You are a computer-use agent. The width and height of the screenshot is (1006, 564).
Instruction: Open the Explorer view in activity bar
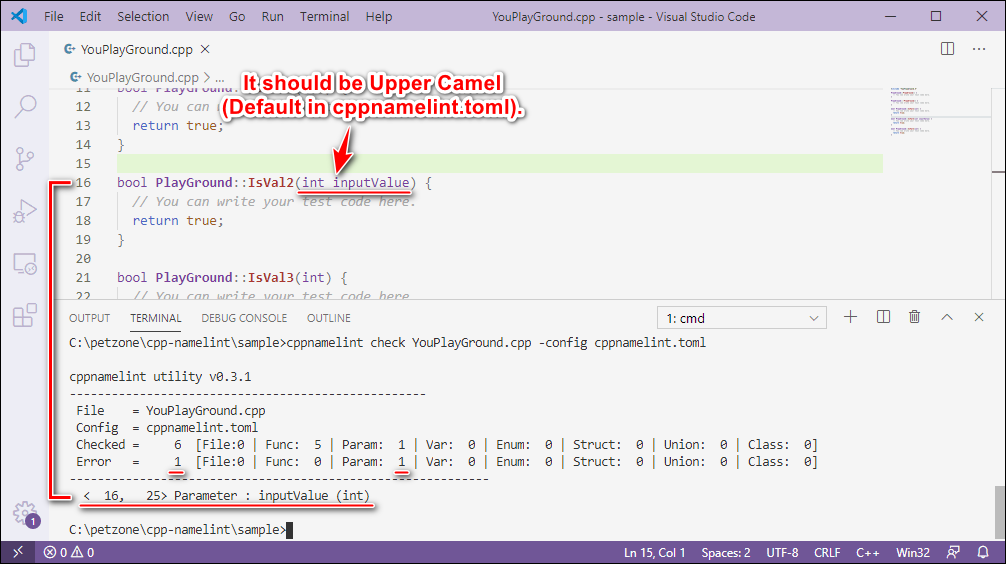click(x=24, y=55)
